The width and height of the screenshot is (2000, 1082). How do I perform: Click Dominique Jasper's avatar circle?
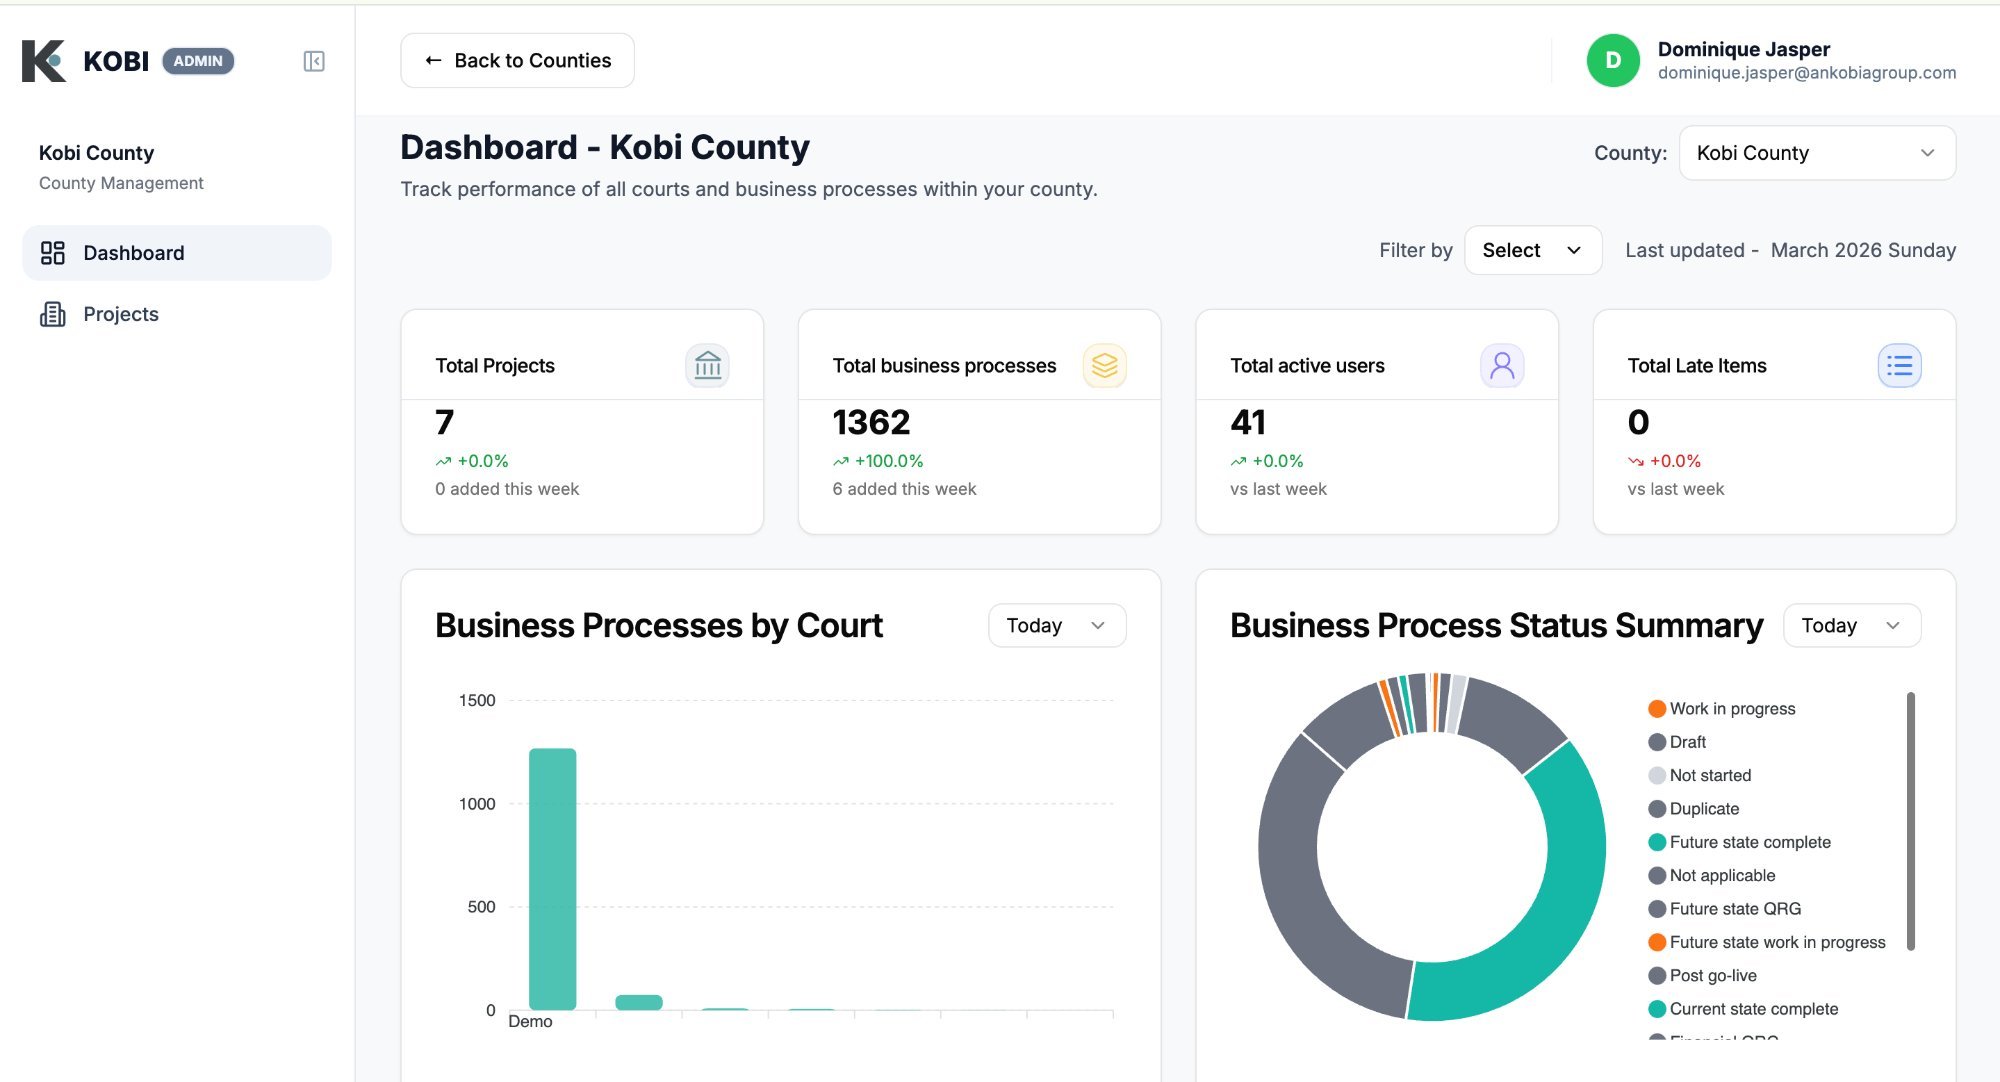tap(1612, 61)
